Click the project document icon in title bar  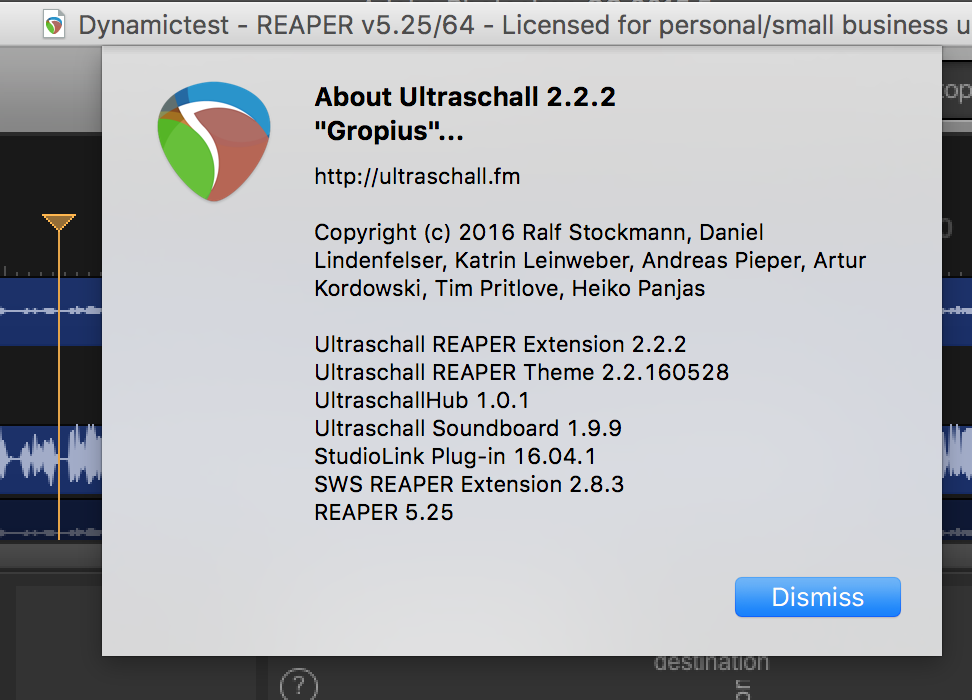54,24
